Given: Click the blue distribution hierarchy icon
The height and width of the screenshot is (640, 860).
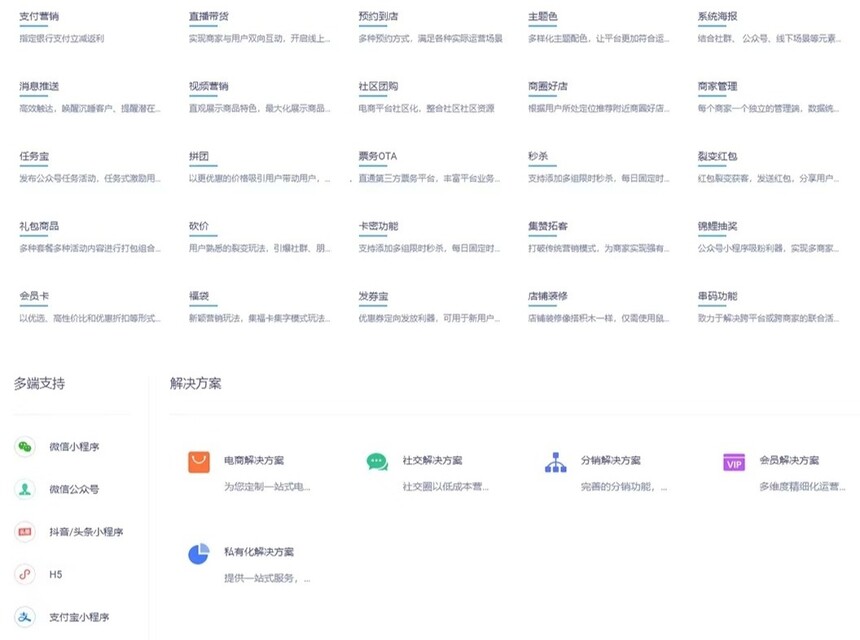Looking at the screenshot, I should pos(555,461).
